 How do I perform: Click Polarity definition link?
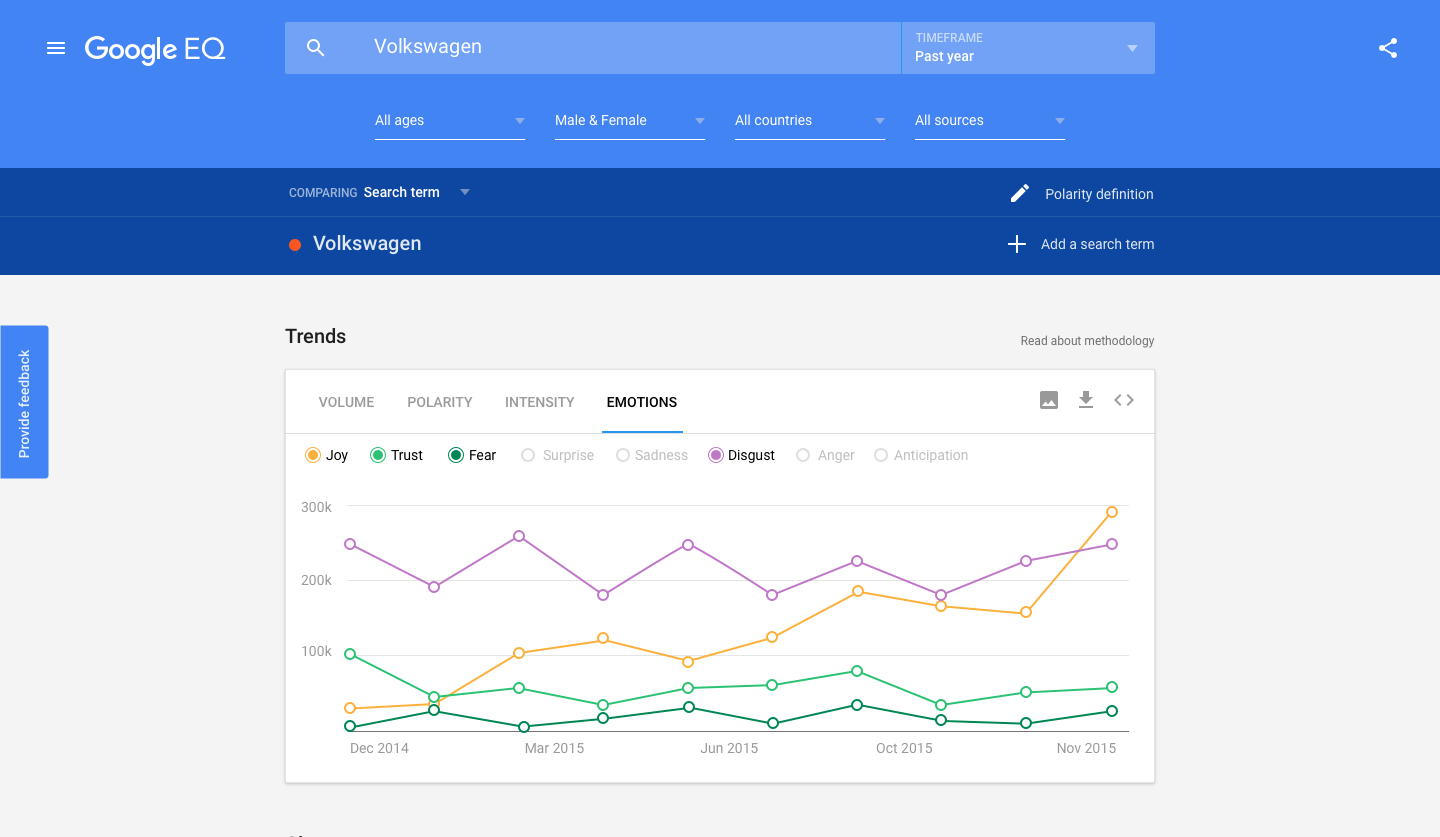(1099, 194)
